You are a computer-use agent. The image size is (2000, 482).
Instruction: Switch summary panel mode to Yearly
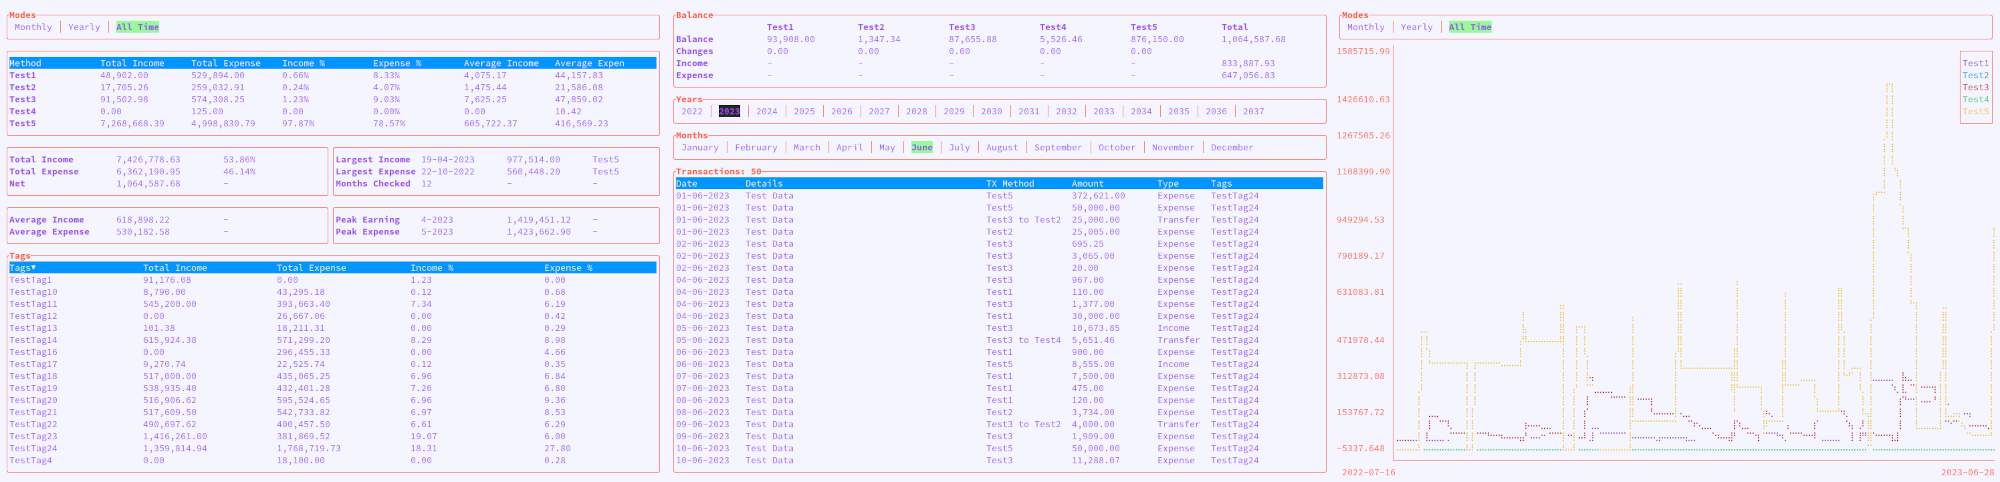(84, 27)
